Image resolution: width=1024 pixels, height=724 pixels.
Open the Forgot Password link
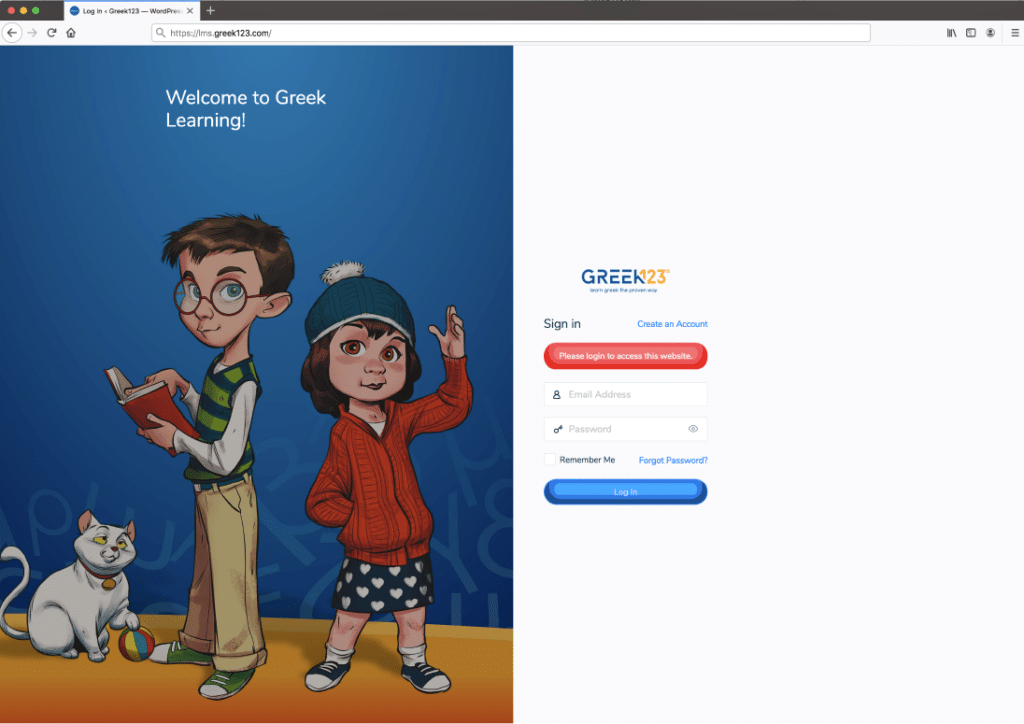coord(673,460)
